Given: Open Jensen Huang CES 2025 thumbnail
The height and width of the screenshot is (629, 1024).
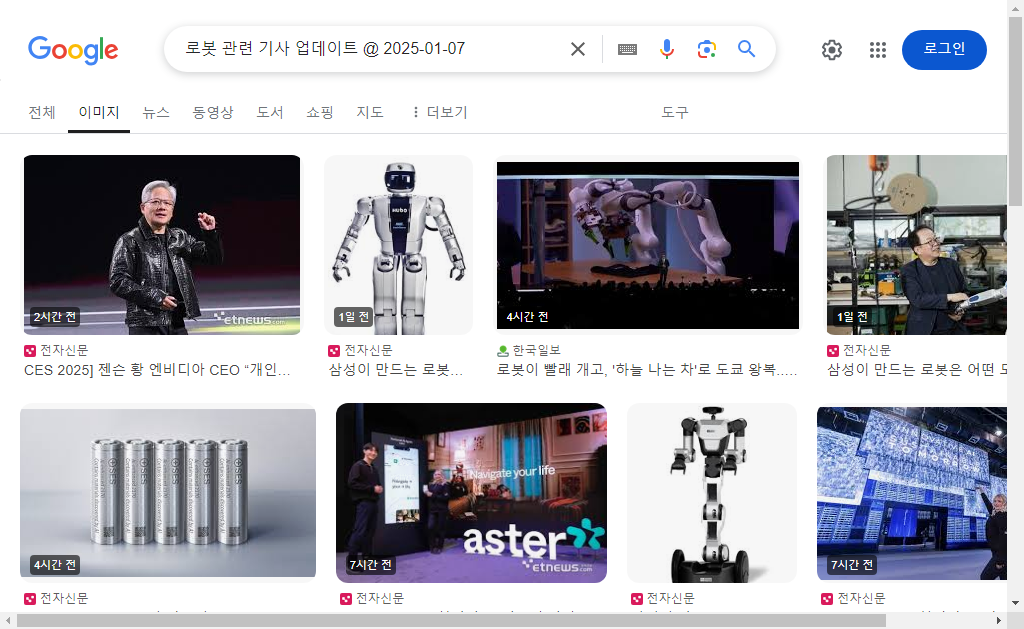Looking at the screenshot, I should click(x=162, y=245).
